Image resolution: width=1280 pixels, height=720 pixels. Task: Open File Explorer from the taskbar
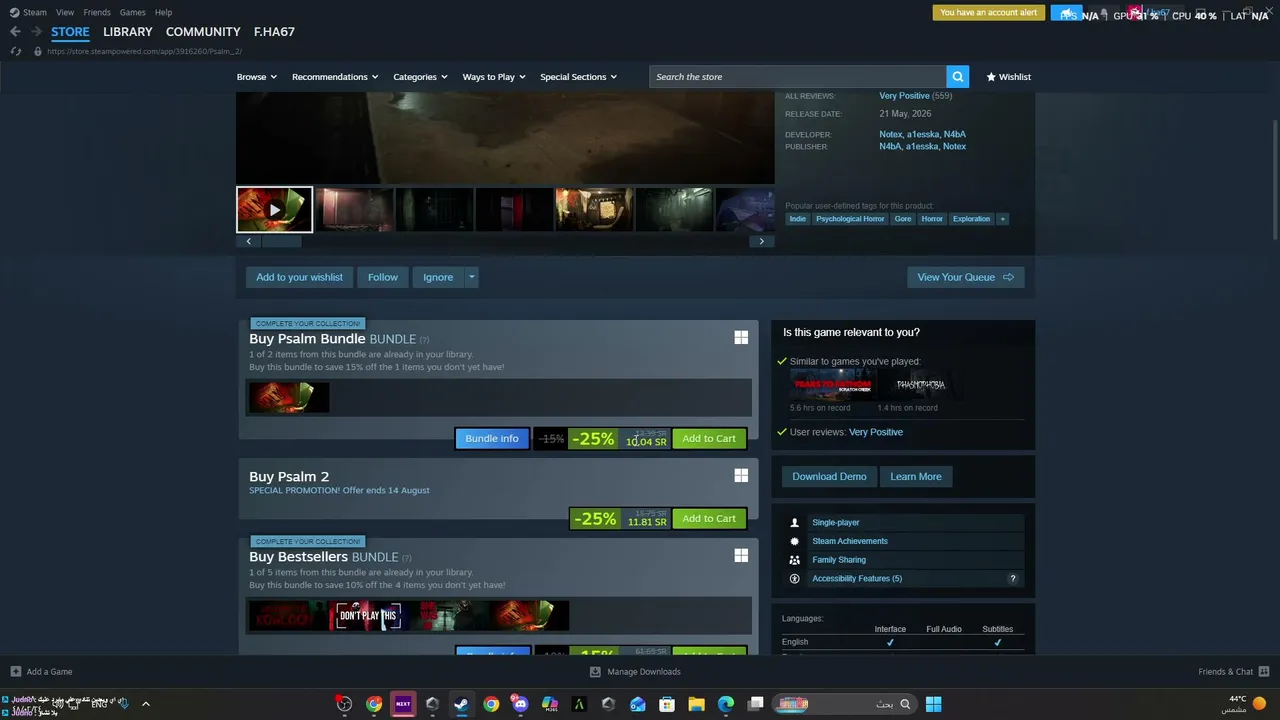[696, 704]
